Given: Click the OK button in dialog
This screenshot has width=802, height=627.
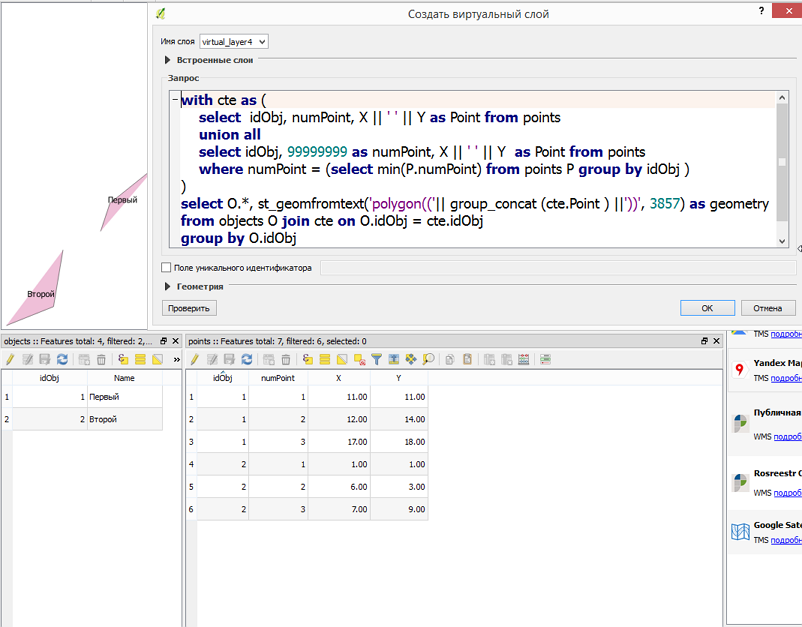Looking at the screenshot, I should [x=707, y=308].
